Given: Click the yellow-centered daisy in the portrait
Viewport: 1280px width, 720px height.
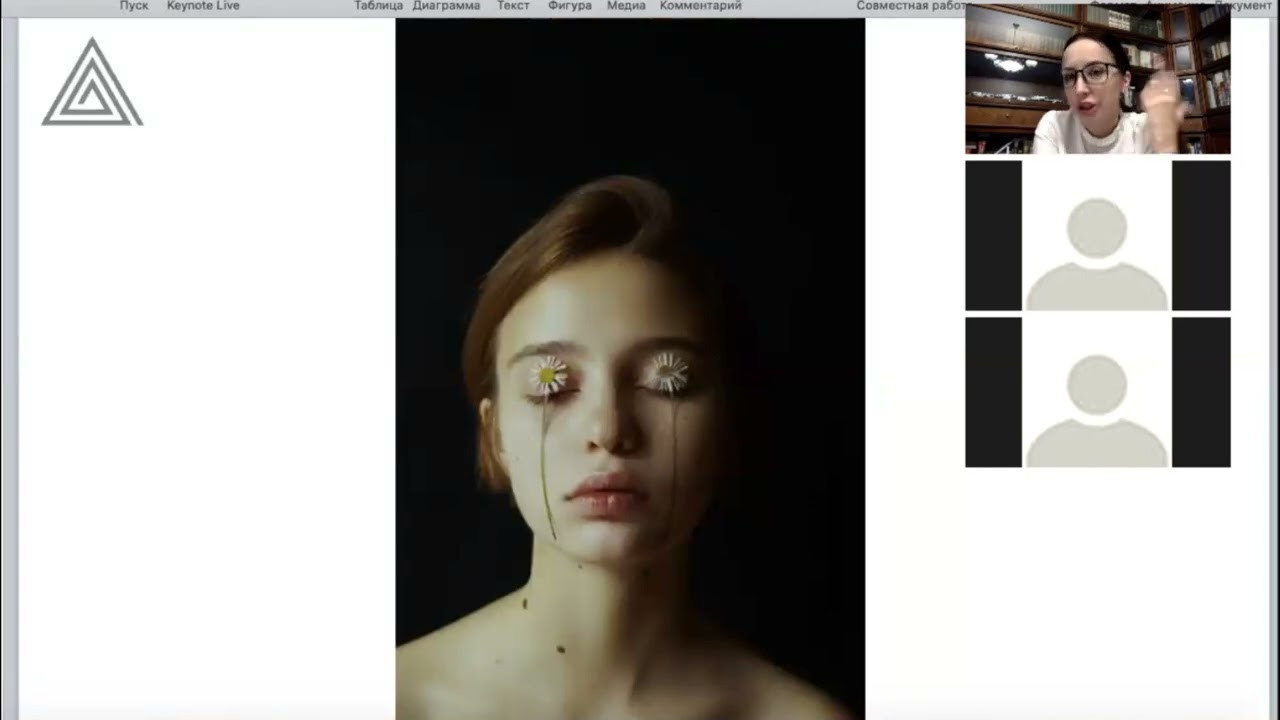Looking at the screenshot, I should click(547, 375).
